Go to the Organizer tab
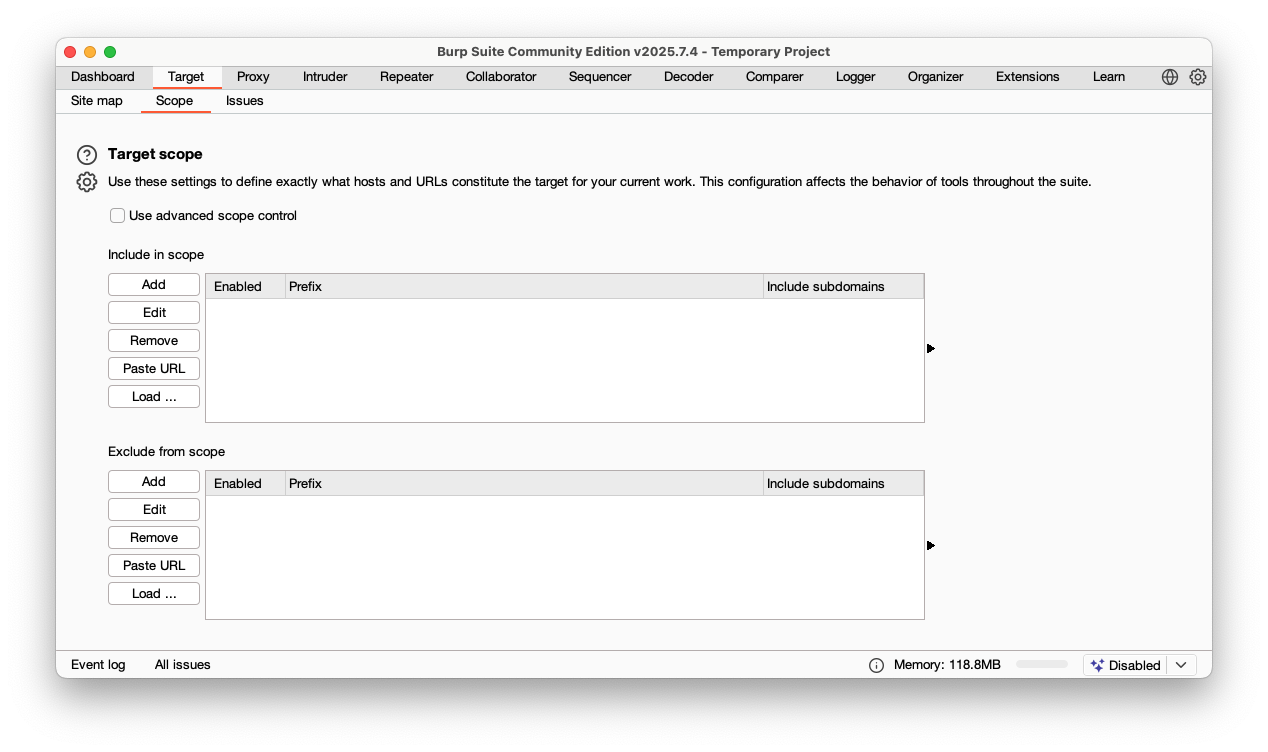Viewport: 1268px width, 752px height. pyautogui.click(x=936, y=77)
